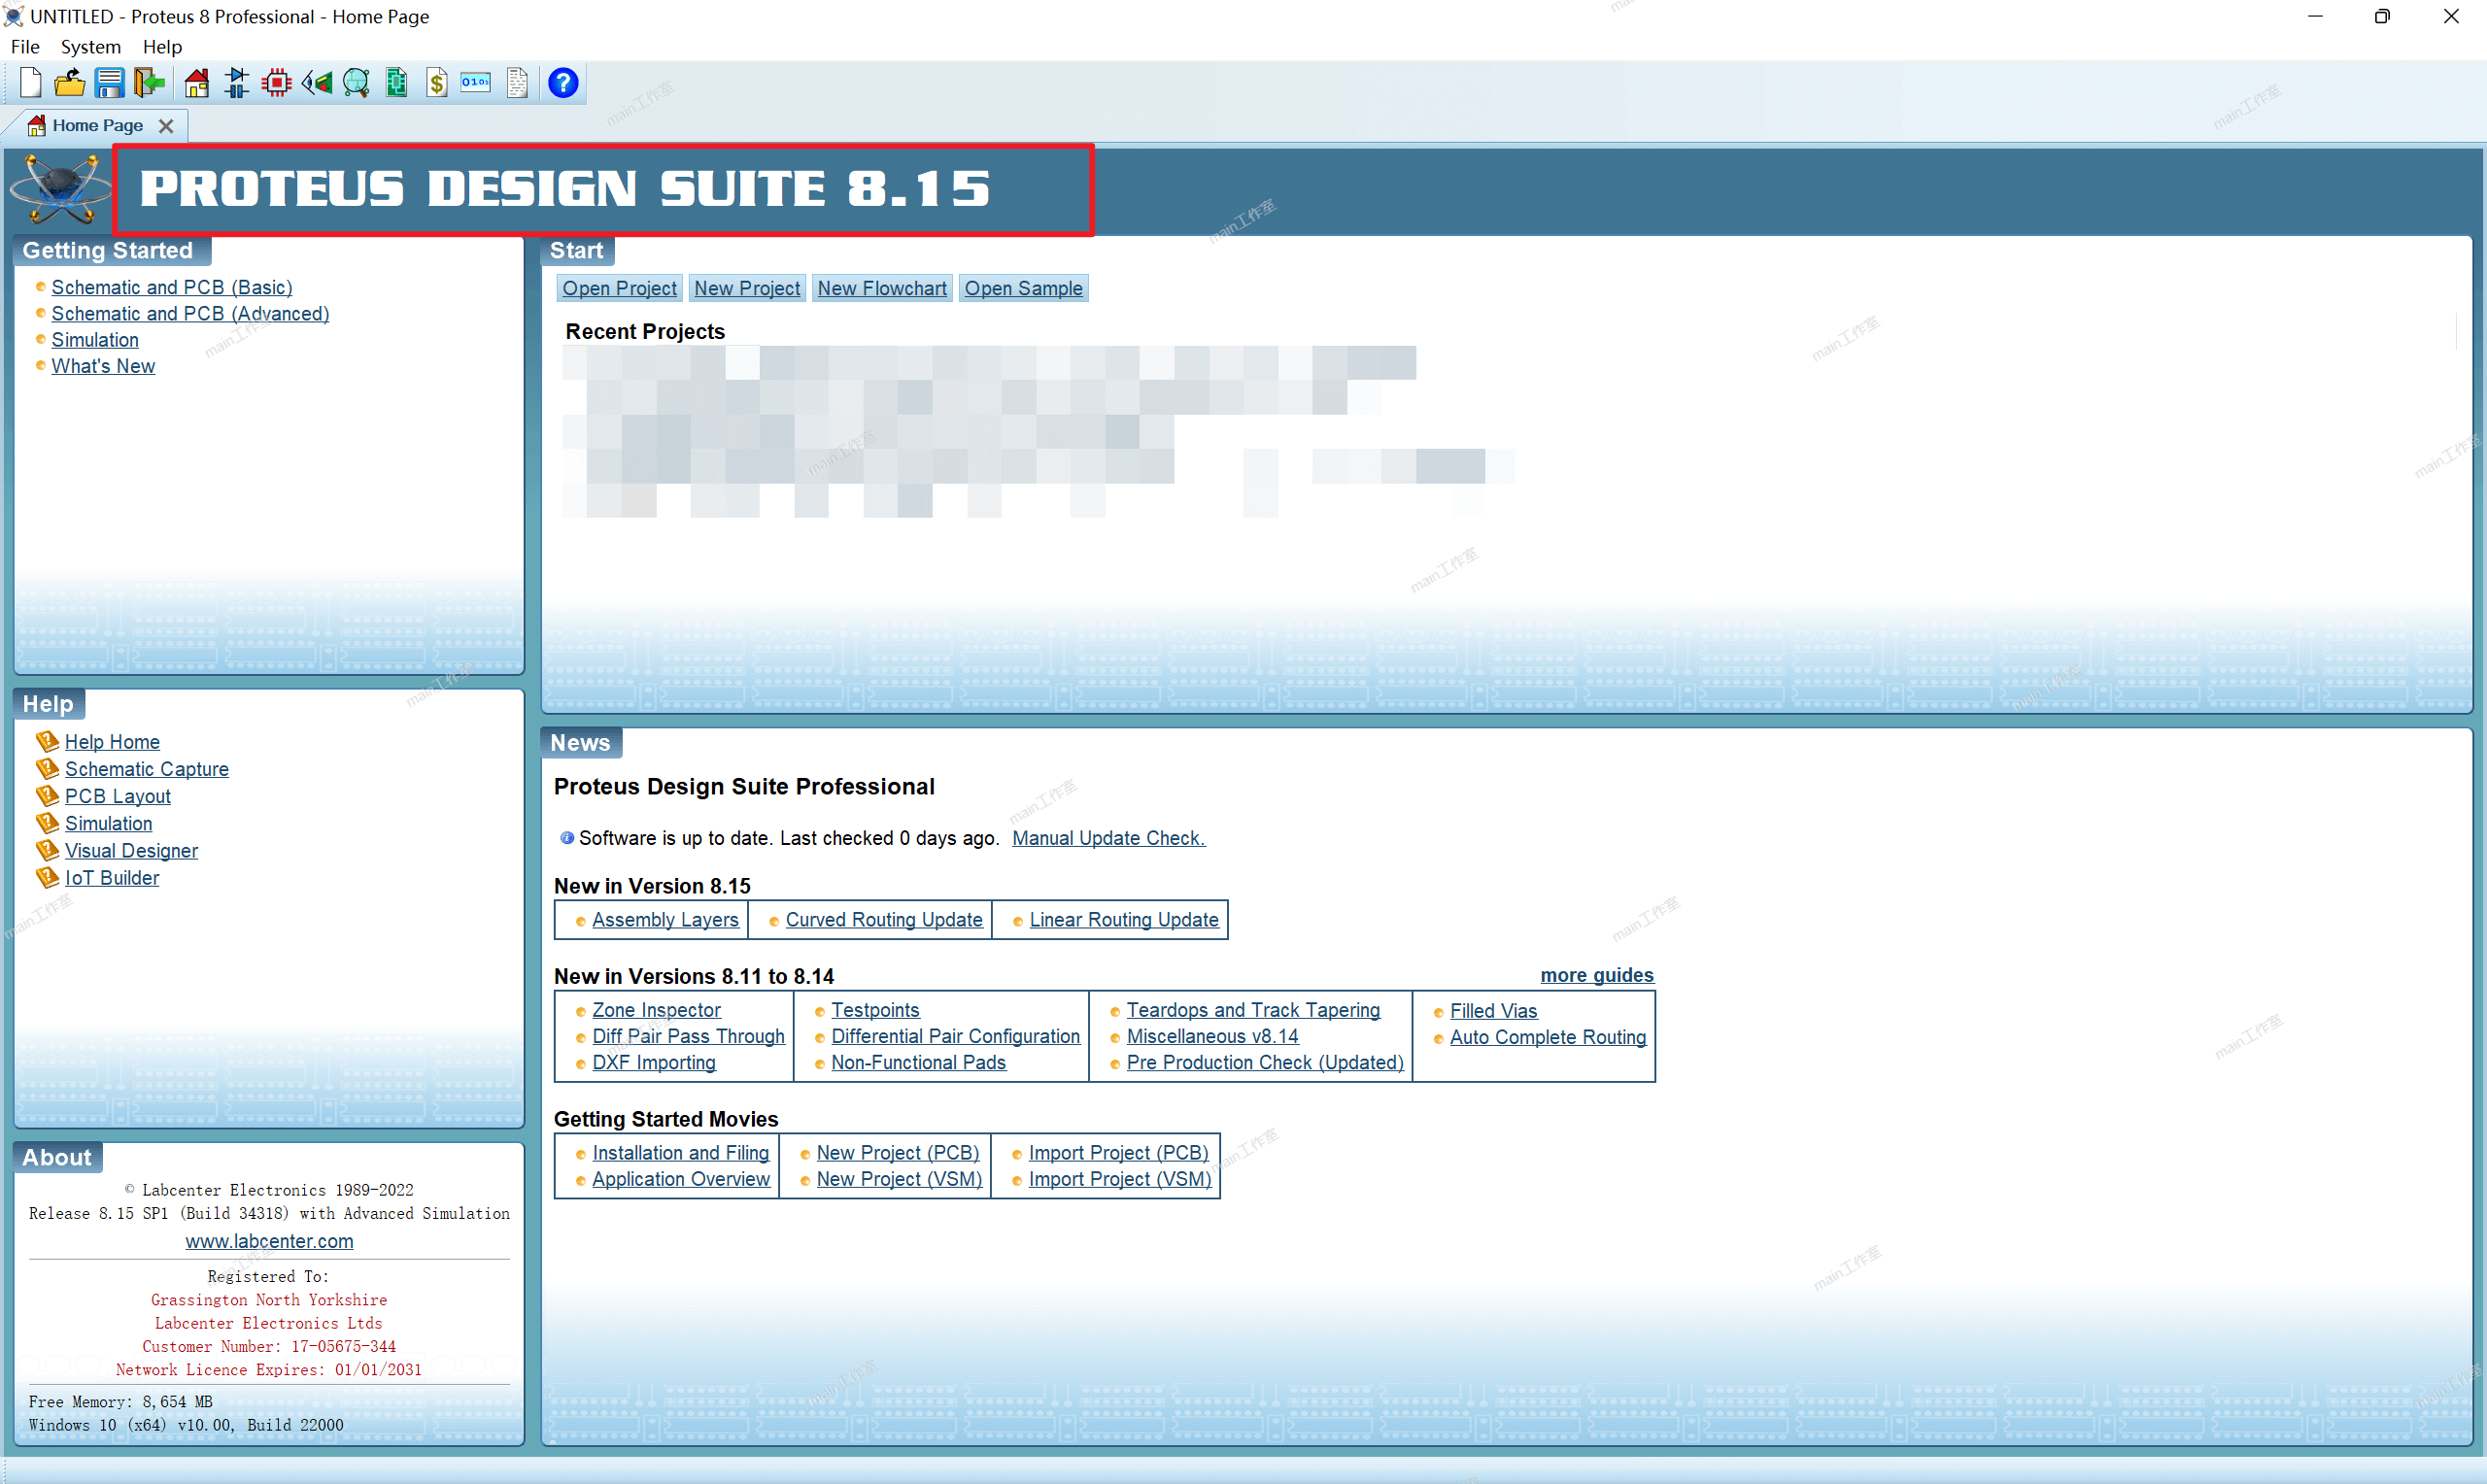This screenshot has width=2487, height=1484.
Task: Open Schematic Capture via diode-capacitor icon
Action: click(237, 83)
